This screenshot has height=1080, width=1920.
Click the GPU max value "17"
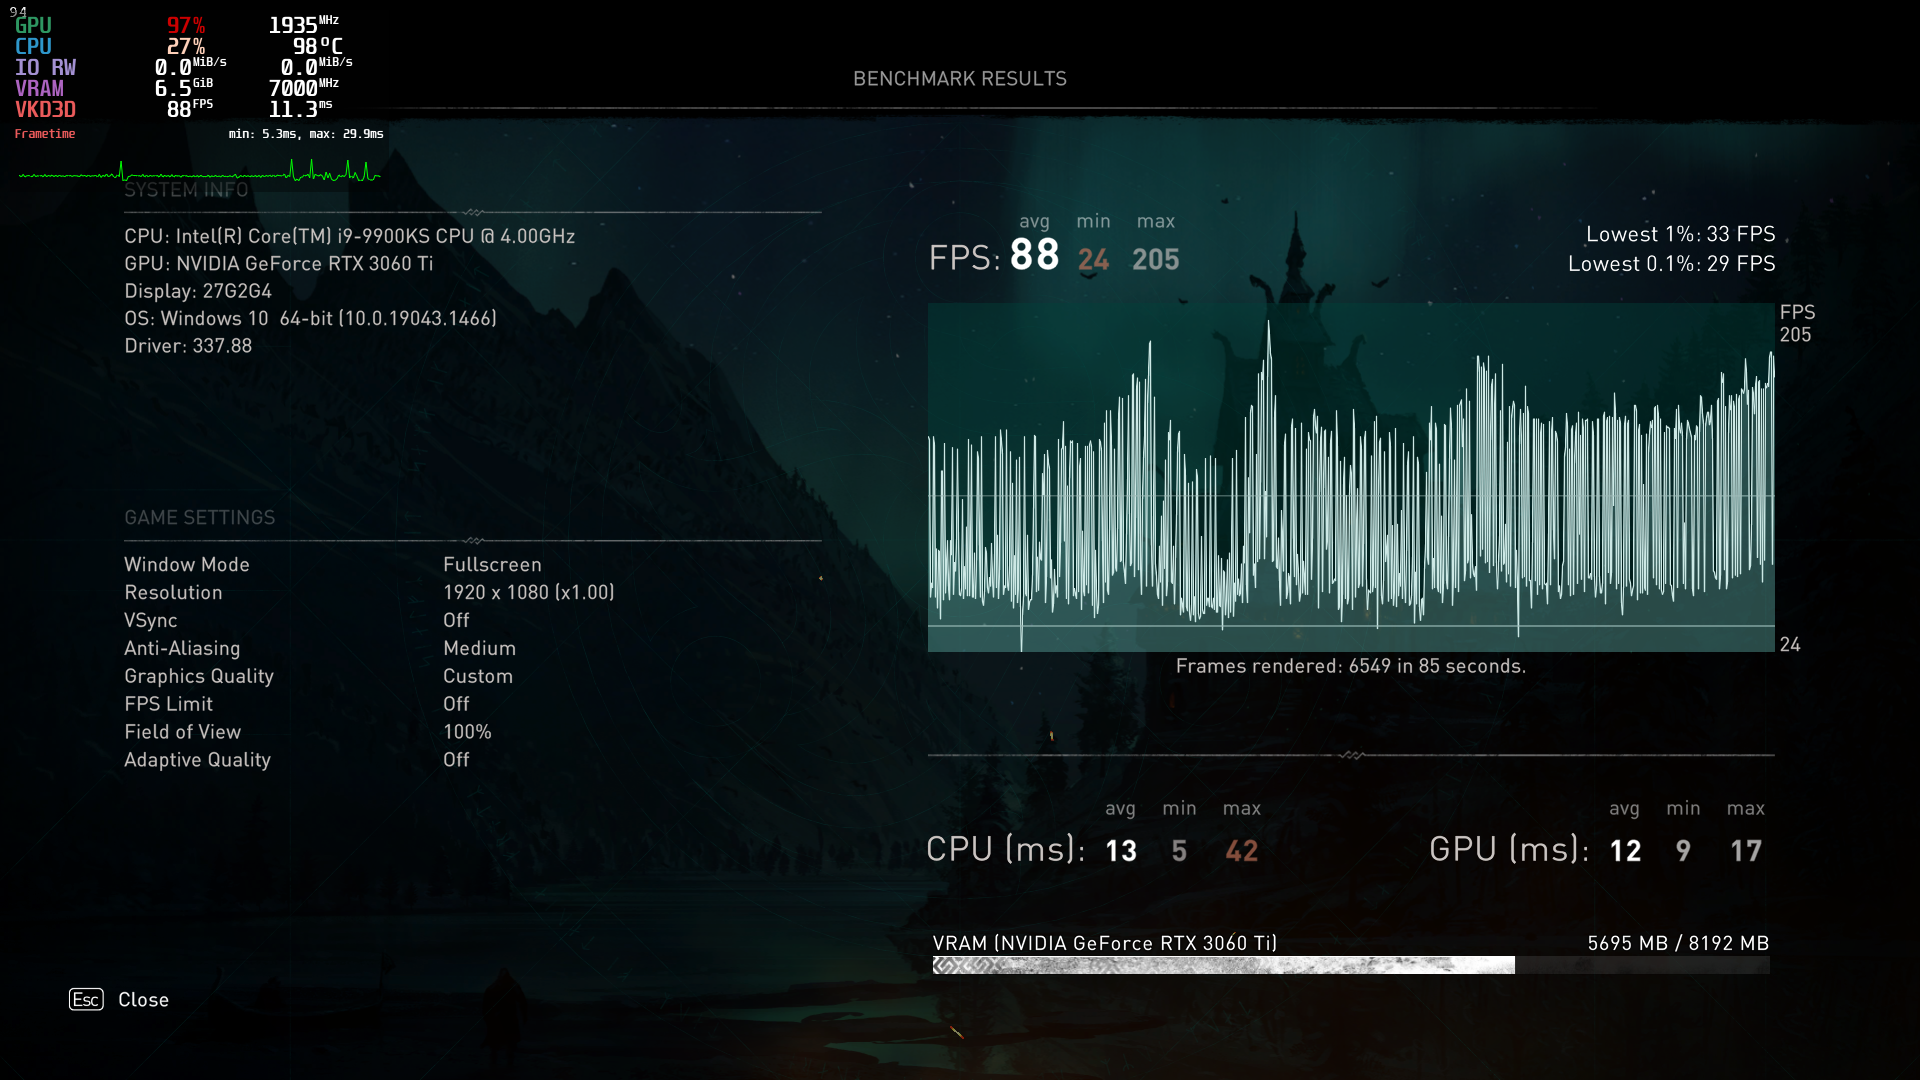point(1746,851)
